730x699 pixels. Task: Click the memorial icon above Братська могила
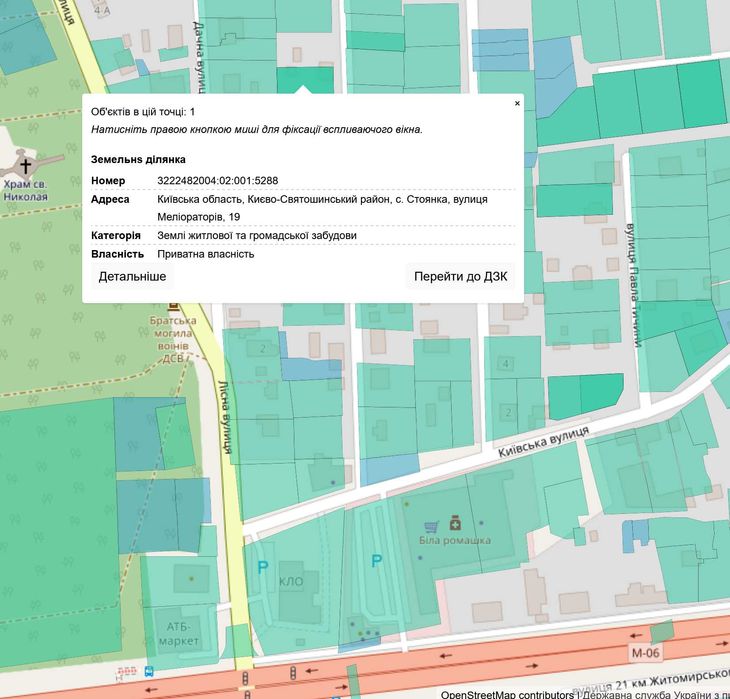coord(173,305)
